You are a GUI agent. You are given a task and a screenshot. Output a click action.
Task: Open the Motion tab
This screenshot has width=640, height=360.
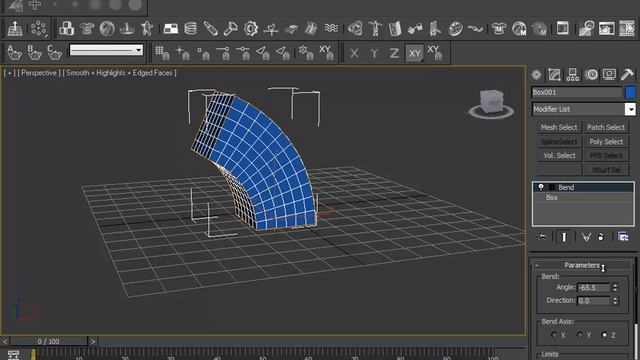591,75
